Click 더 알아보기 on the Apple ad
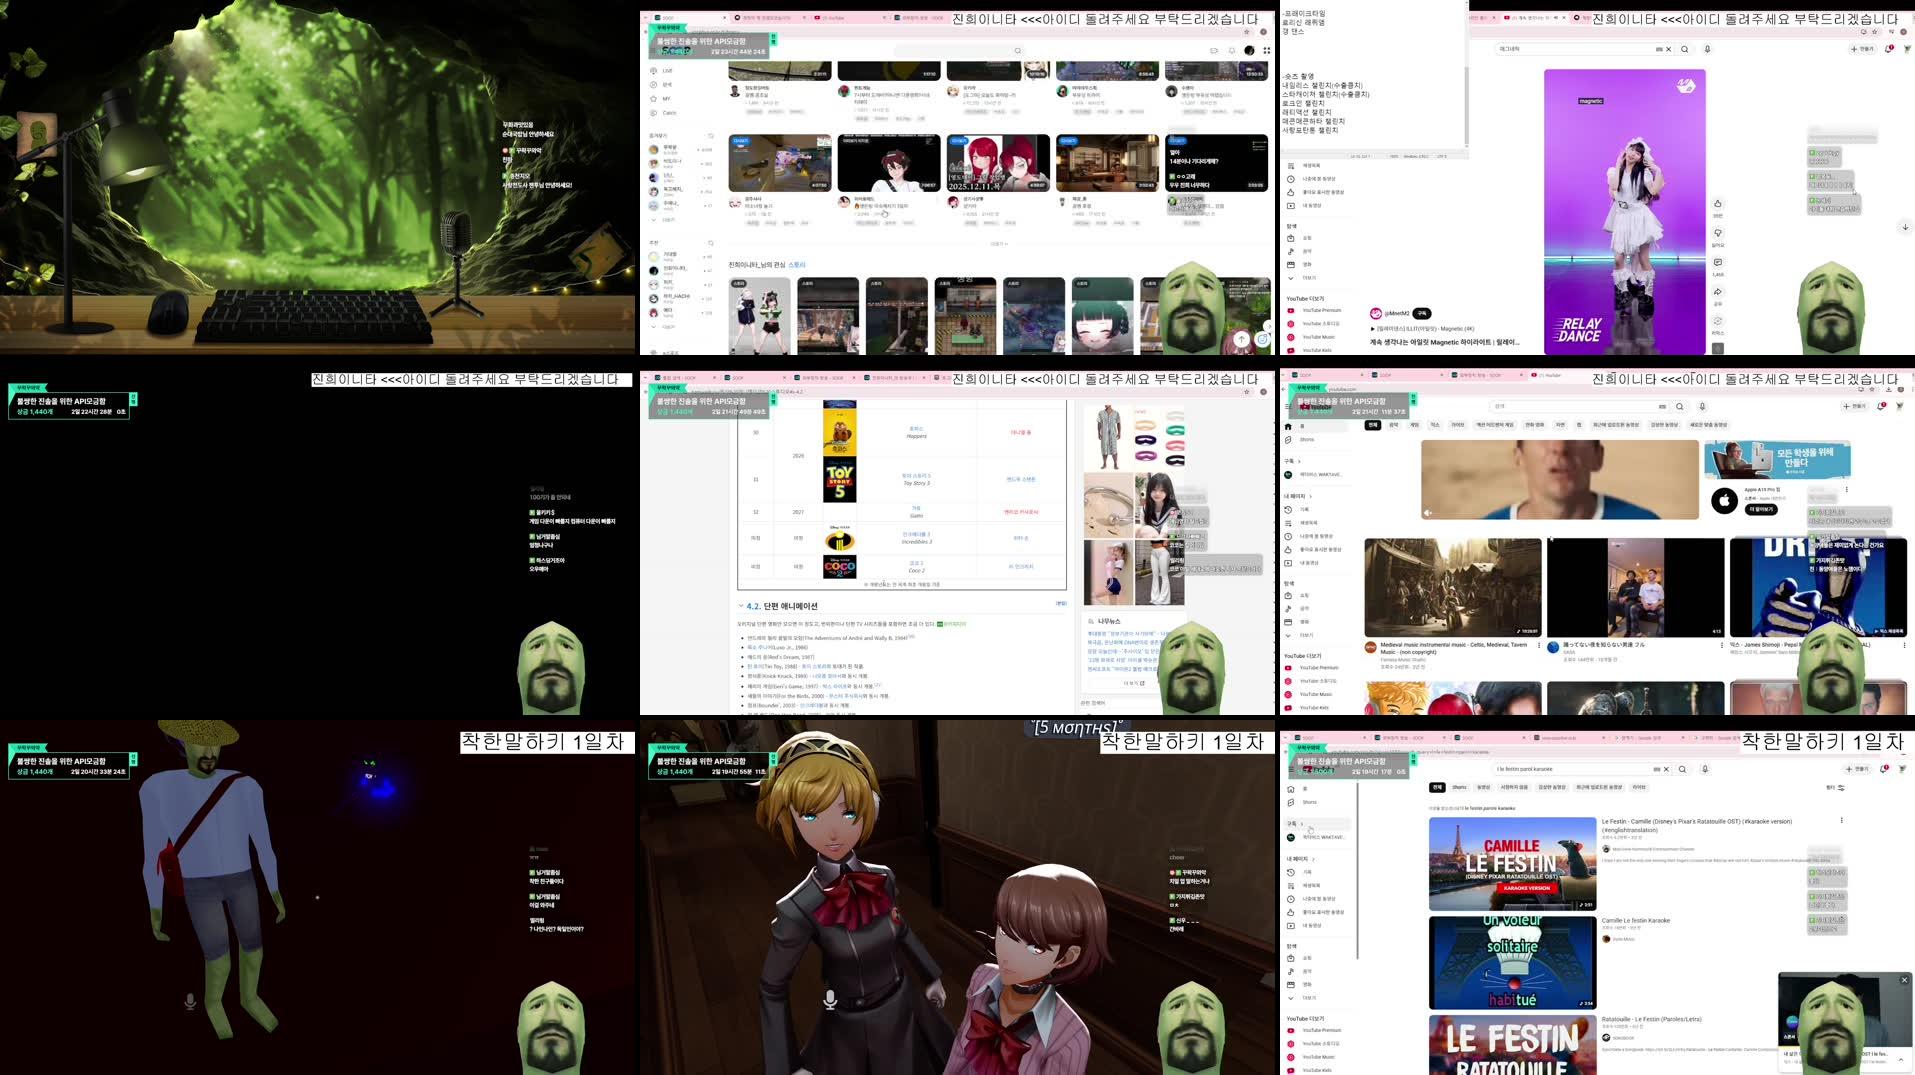The image size is (1915, 1075). [x=1761, y=510]
